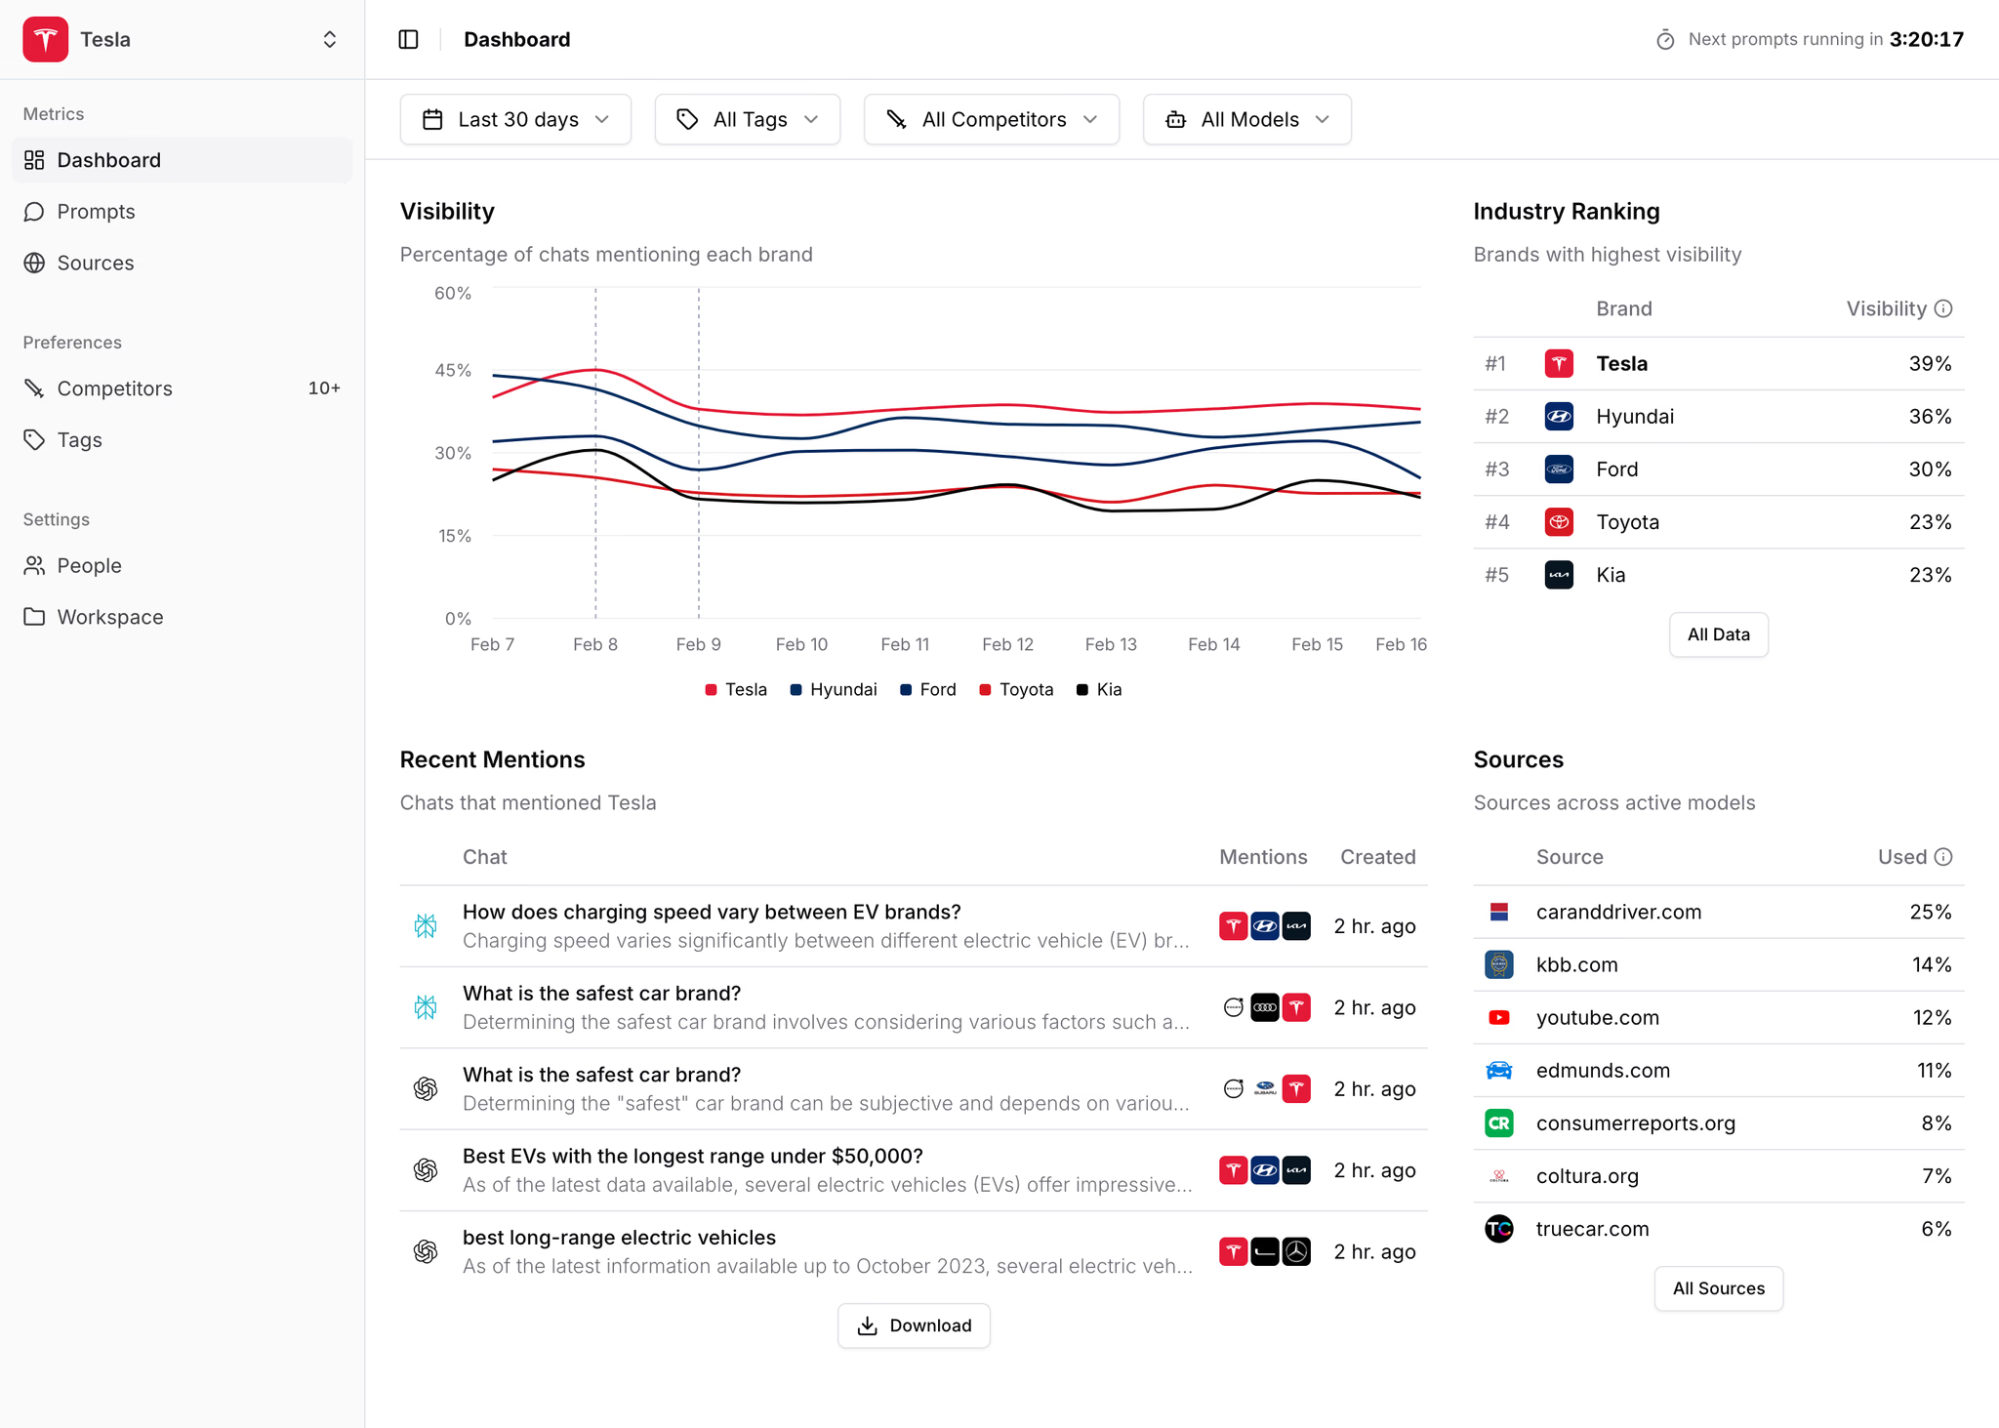Viewport: 1999px width, 1428px height.
Task: Expand the All Competitors filter
Action: point(991,119)
